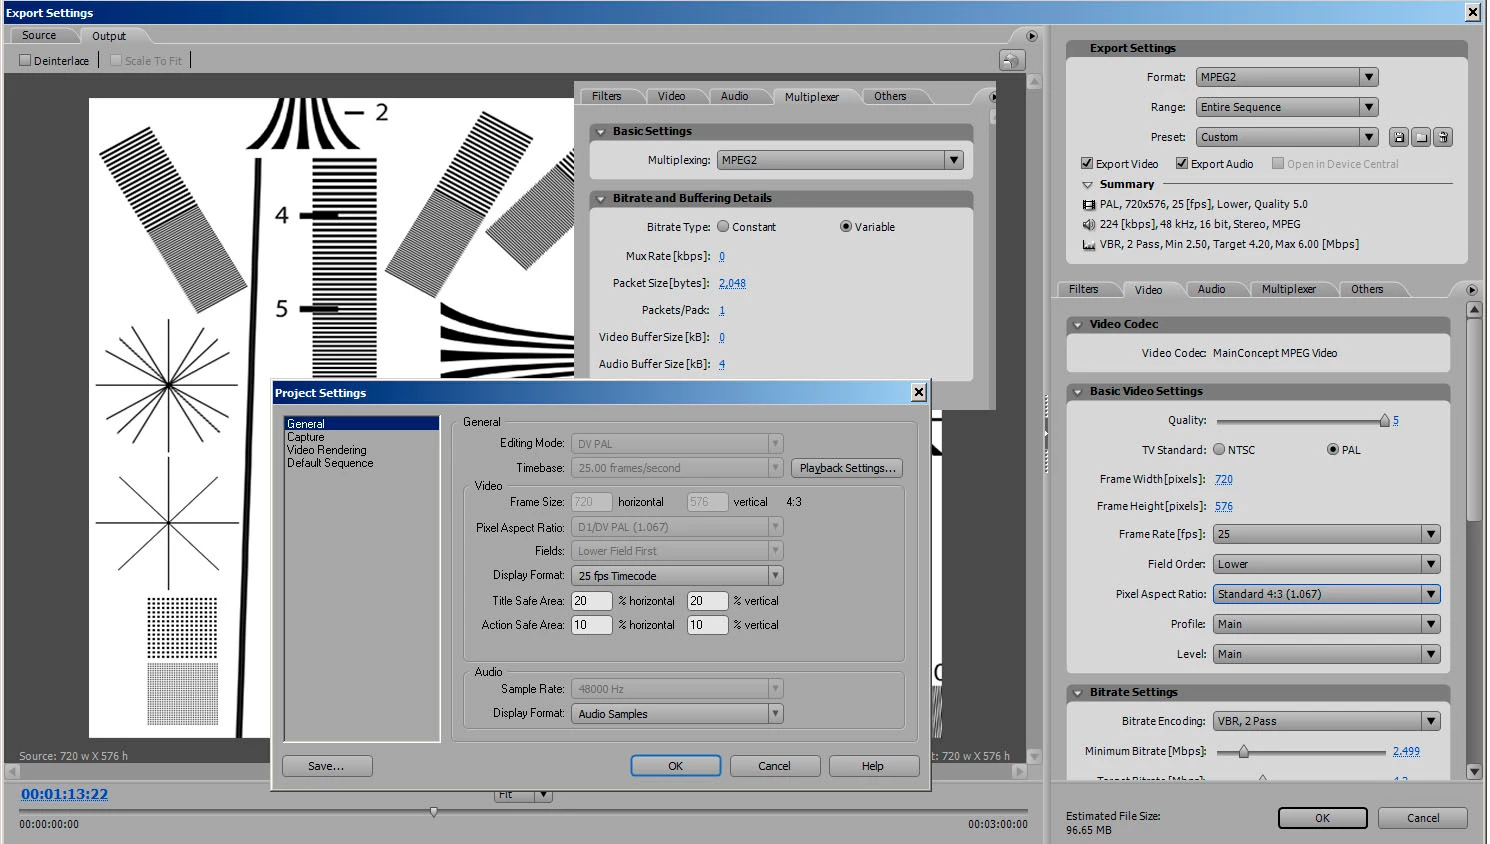Screen dimensions: 1490x844
Task: Open the Field Order dropdown
Action: point(1326,564)
